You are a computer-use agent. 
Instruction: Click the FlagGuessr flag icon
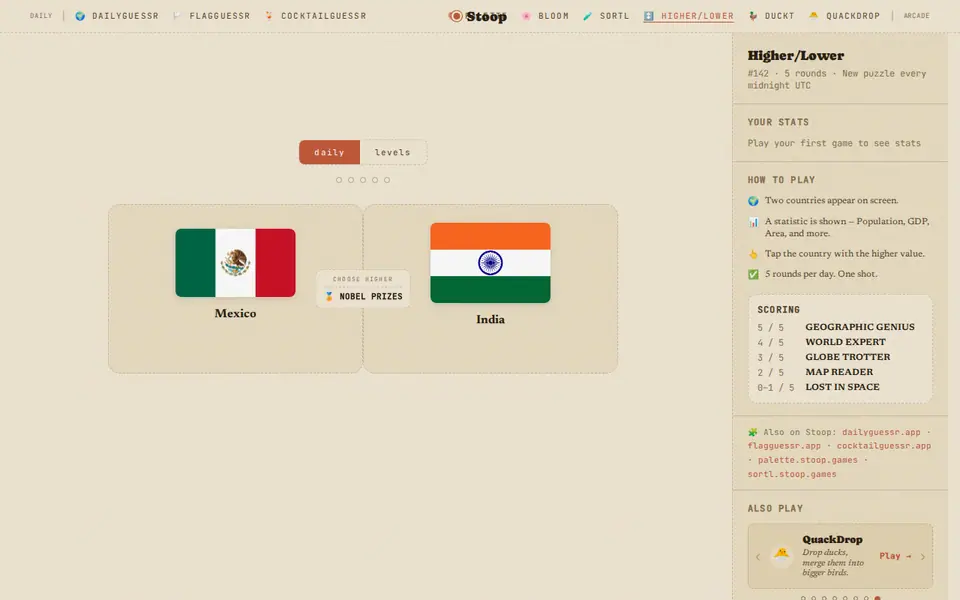(177, 16)
